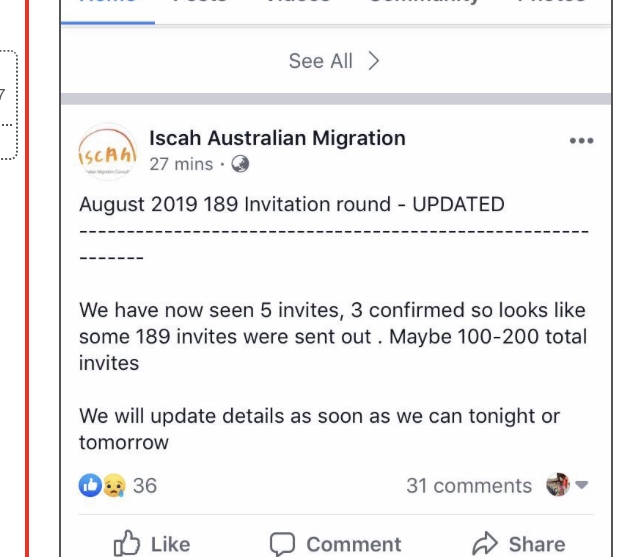639x557 pixels.
Task: Click the chevron arrow beside See All
Action: 374,61
